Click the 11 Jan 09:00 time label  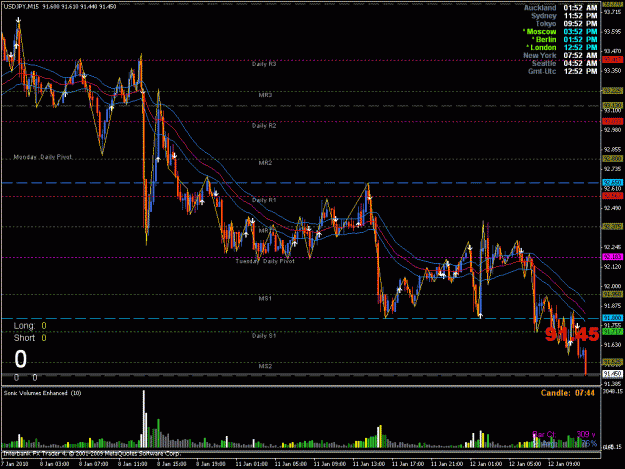pyautogui.click(x=330, y=464)
